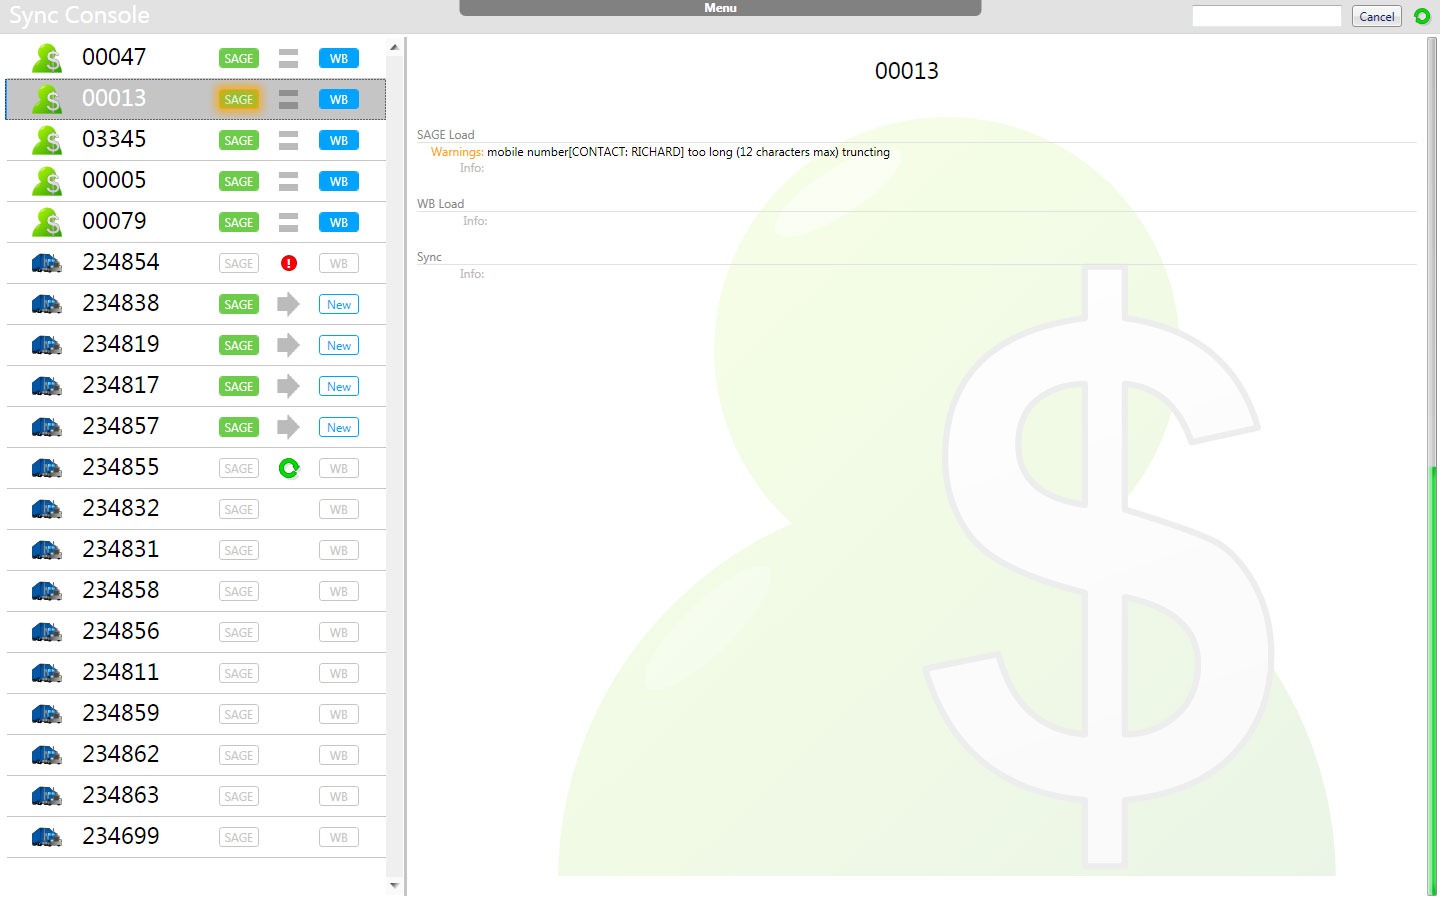Screen dimensions: 1440x900
Task: Click the red error icon for 234854
Action: 289,263
